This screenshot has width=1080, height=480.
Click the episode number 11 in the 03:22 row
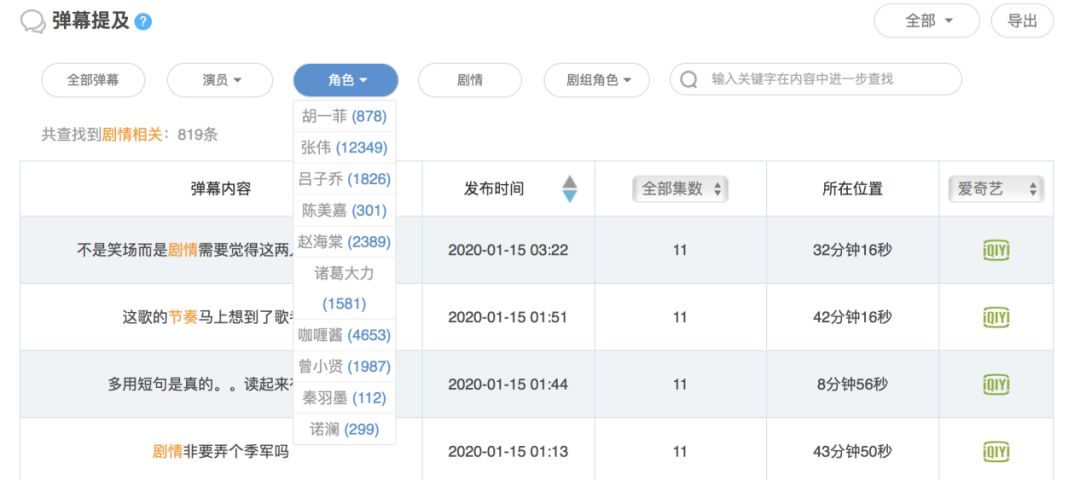(680, 250)
